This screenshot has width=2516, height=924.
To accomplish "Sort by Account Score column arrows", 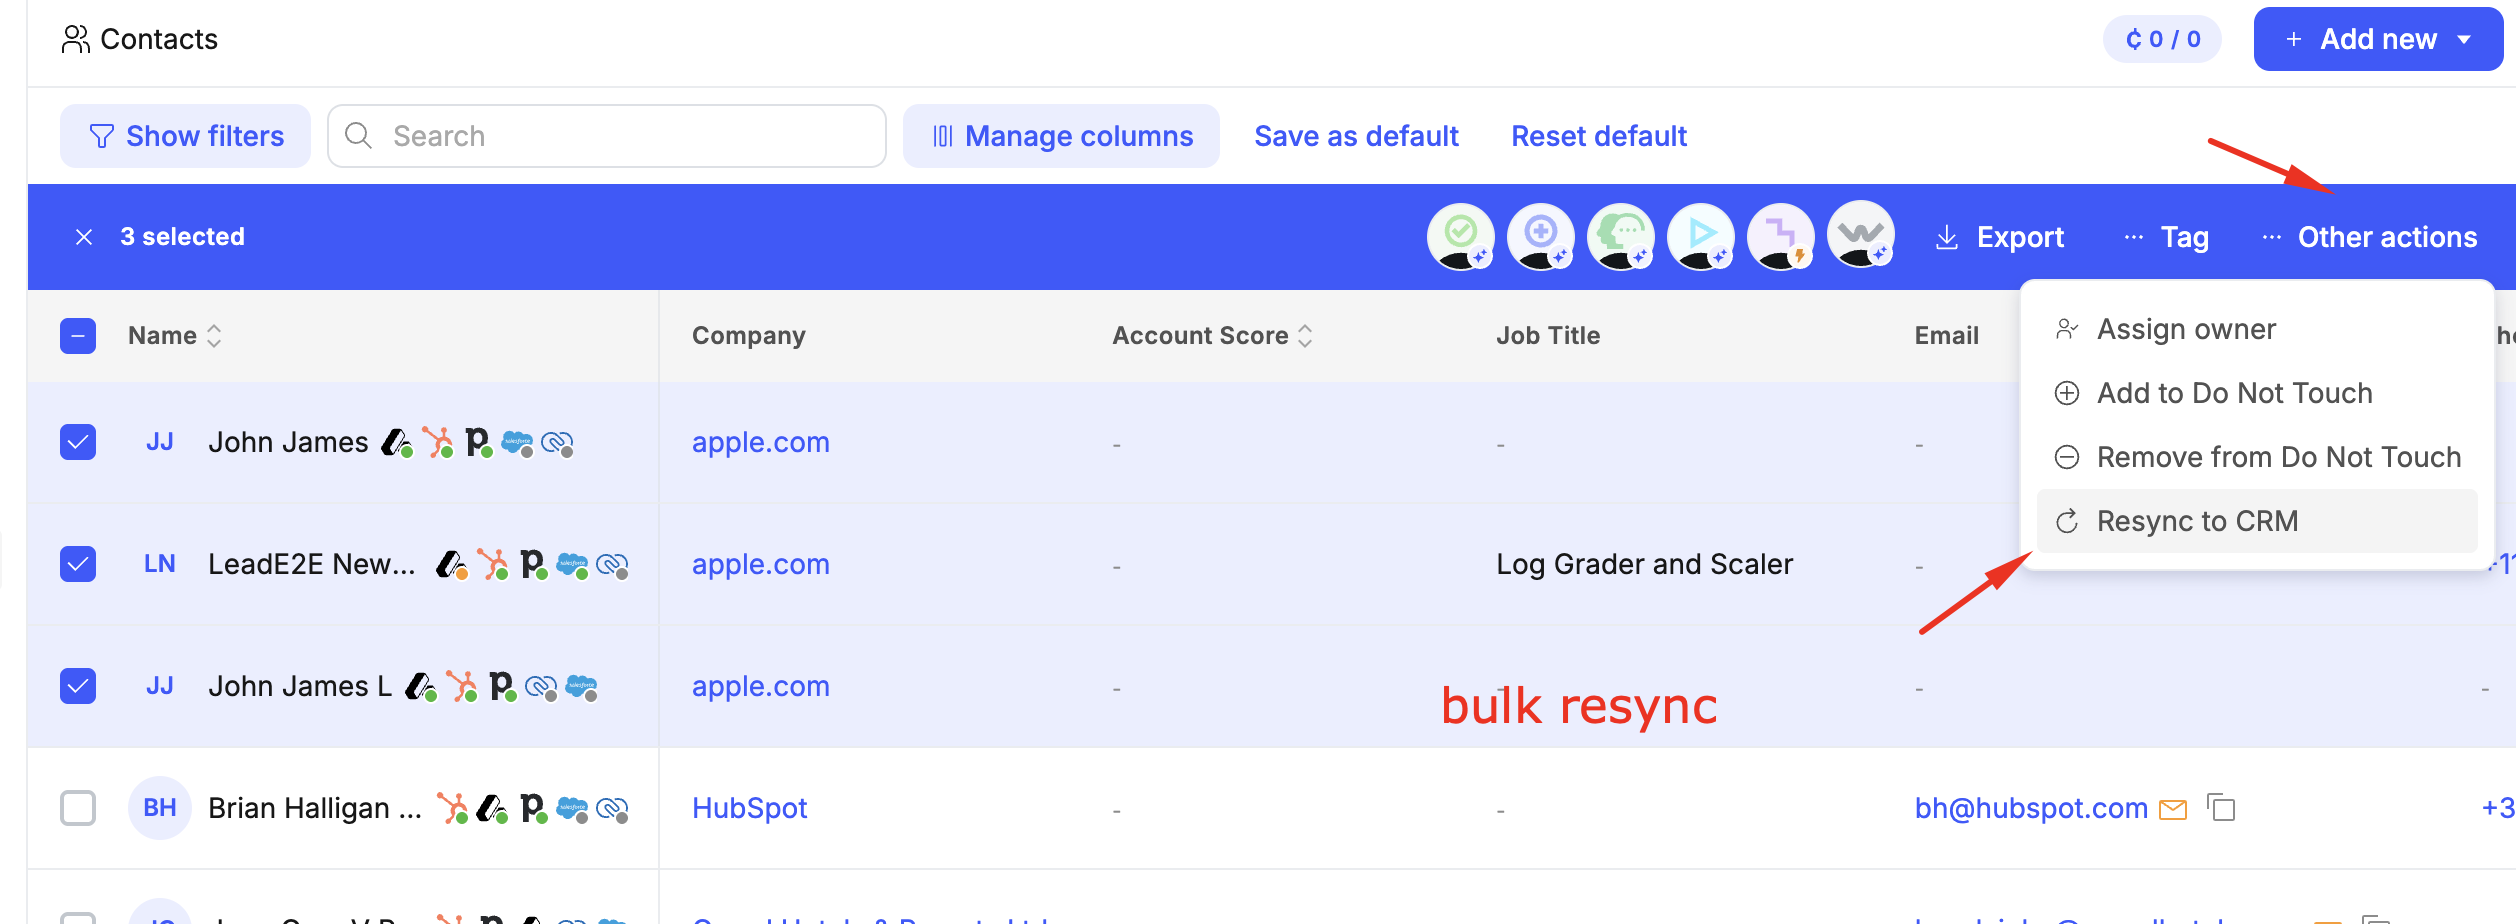I will [1305, 336].
